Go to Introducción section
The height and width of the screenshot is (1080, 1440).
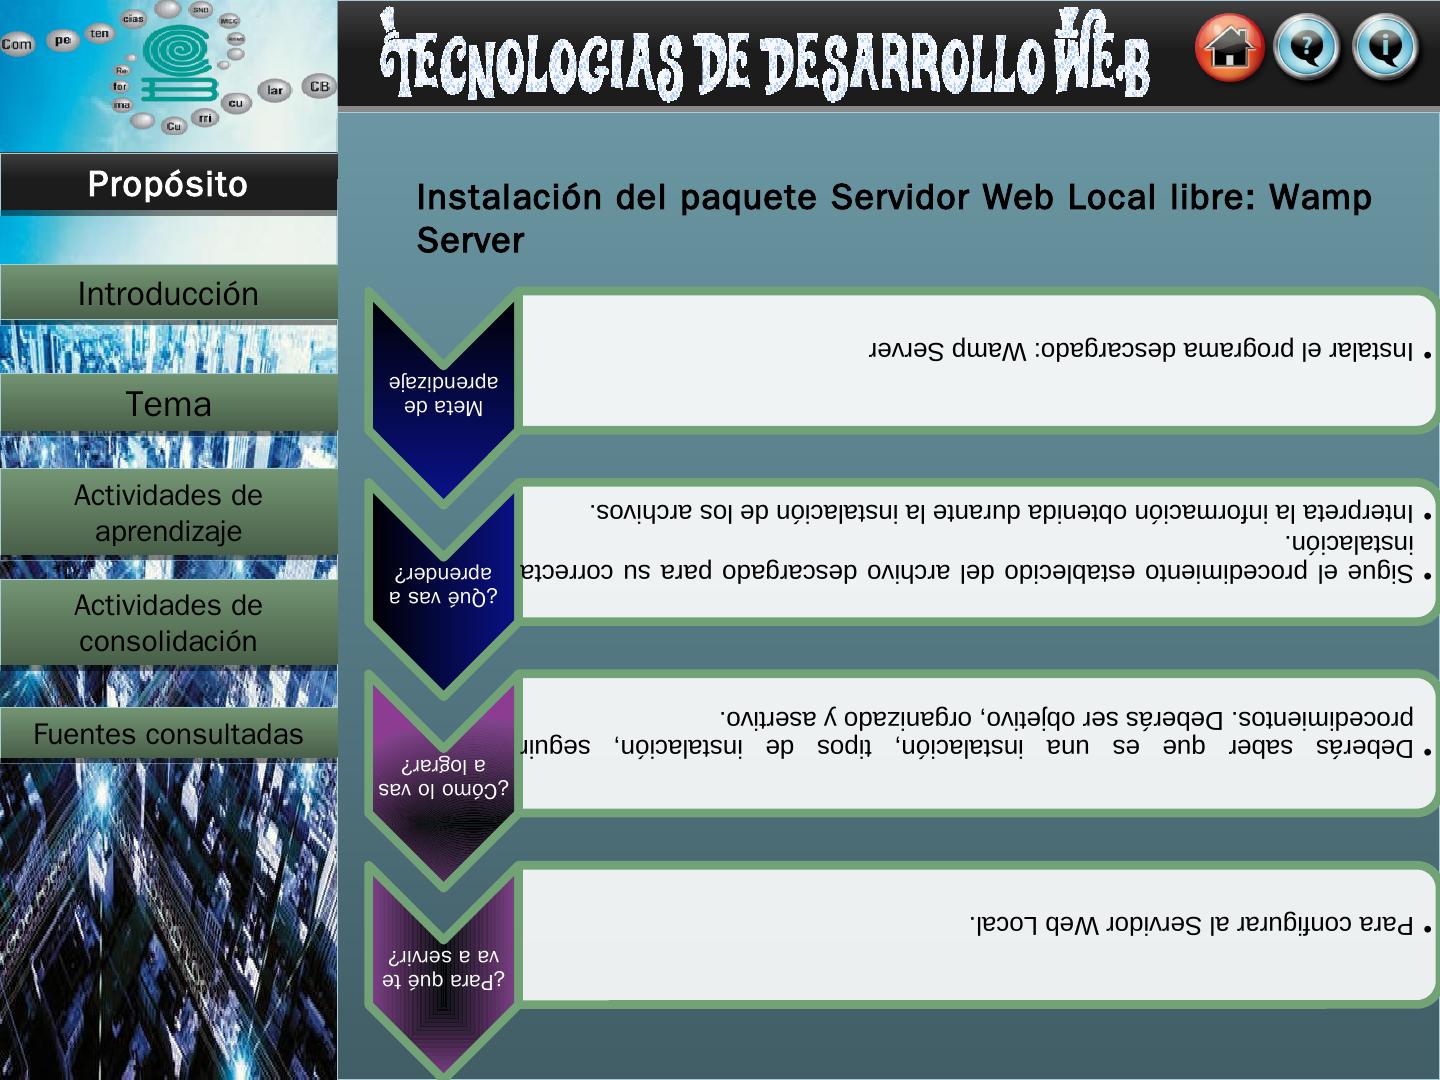pos(168,294)
